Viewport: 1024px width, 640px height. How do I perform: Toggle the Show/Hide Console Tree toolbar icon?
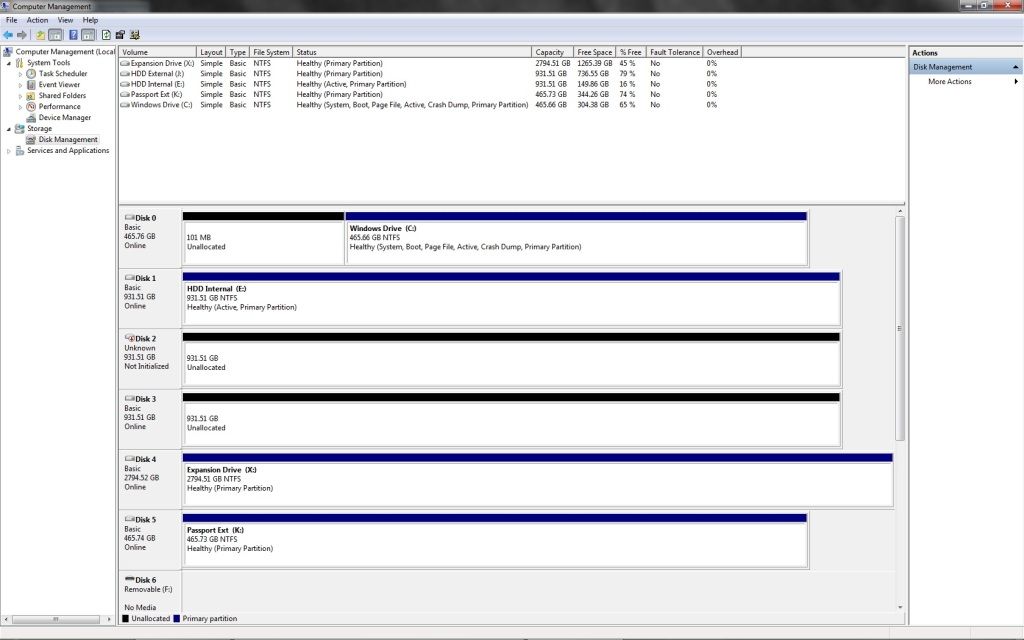56,35
